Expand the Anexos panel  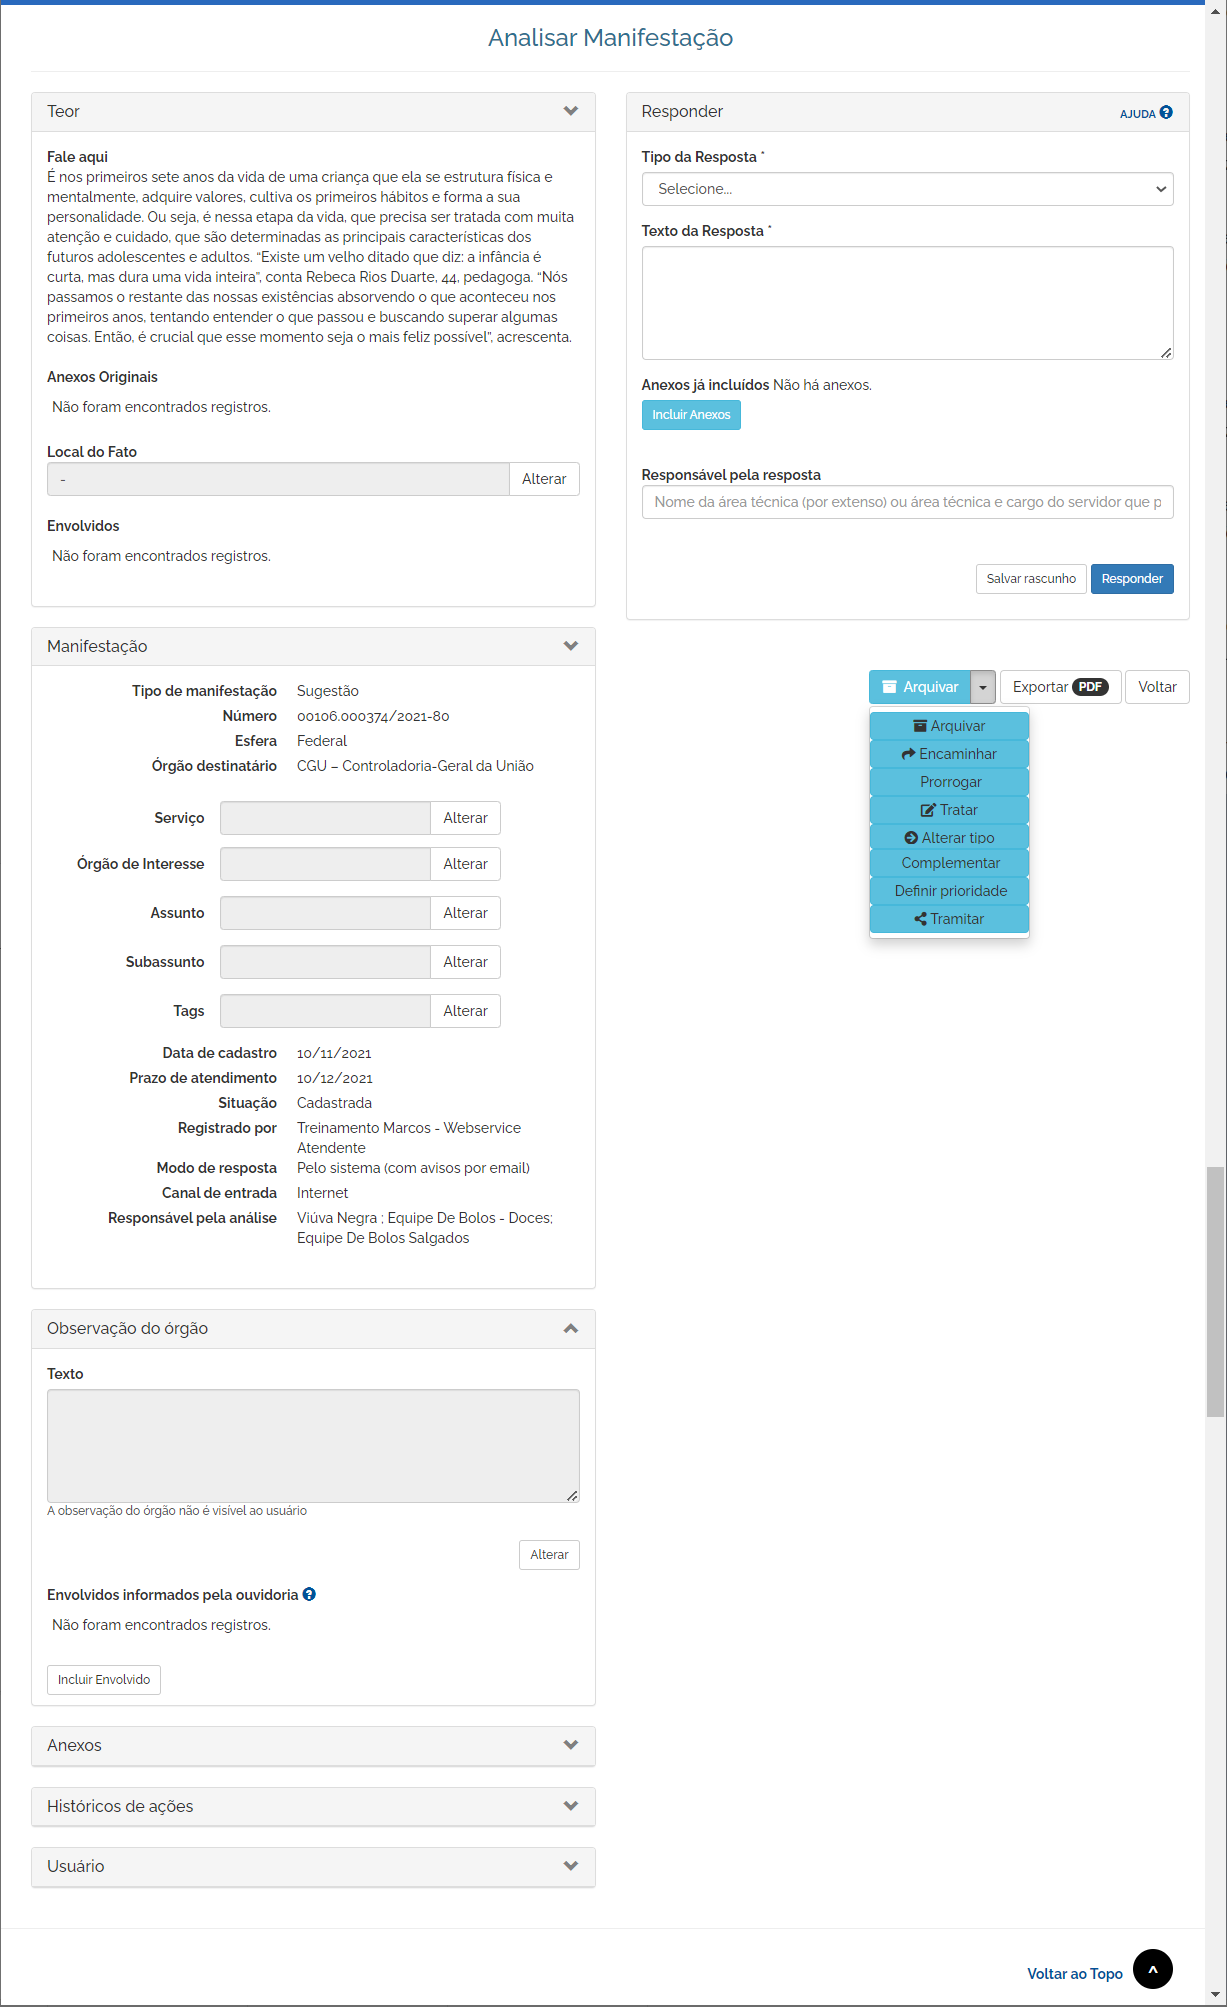571,1745
